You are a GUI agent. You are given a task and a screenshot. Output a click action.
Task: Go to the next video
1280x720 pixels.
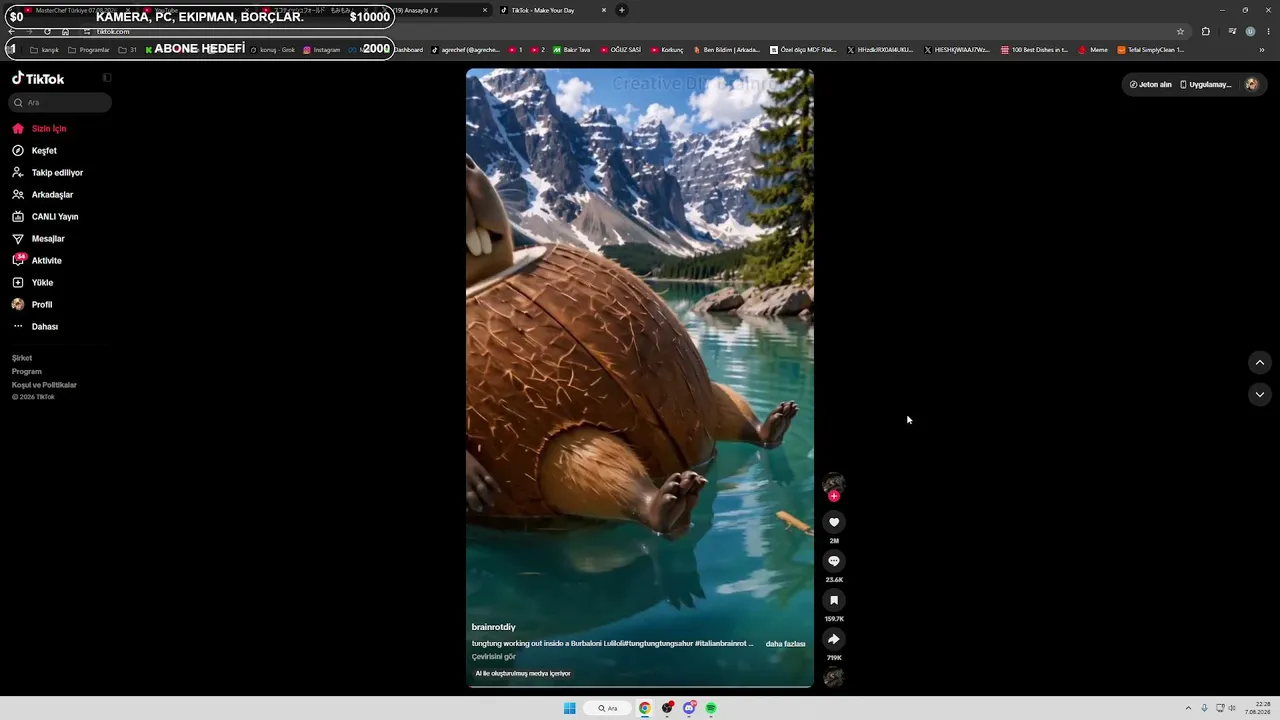coord(1260,395)
